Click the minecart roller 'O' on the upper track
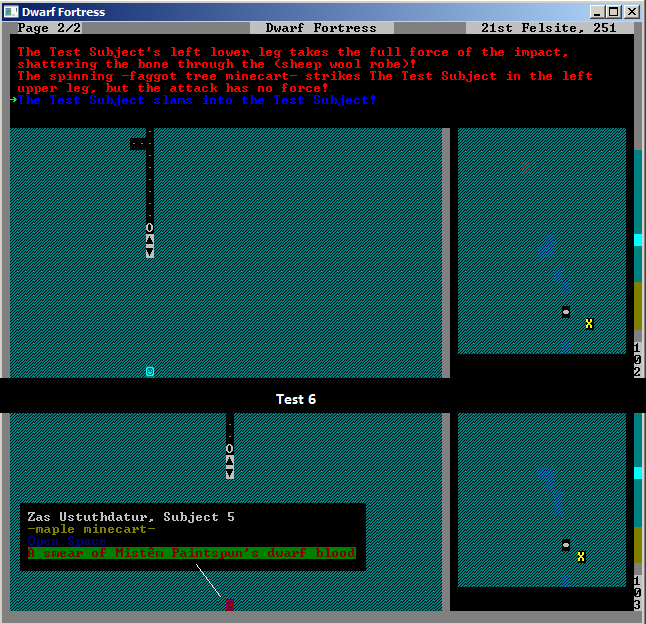The width and height of the screenshot is (646, 624). pos(150,227)
